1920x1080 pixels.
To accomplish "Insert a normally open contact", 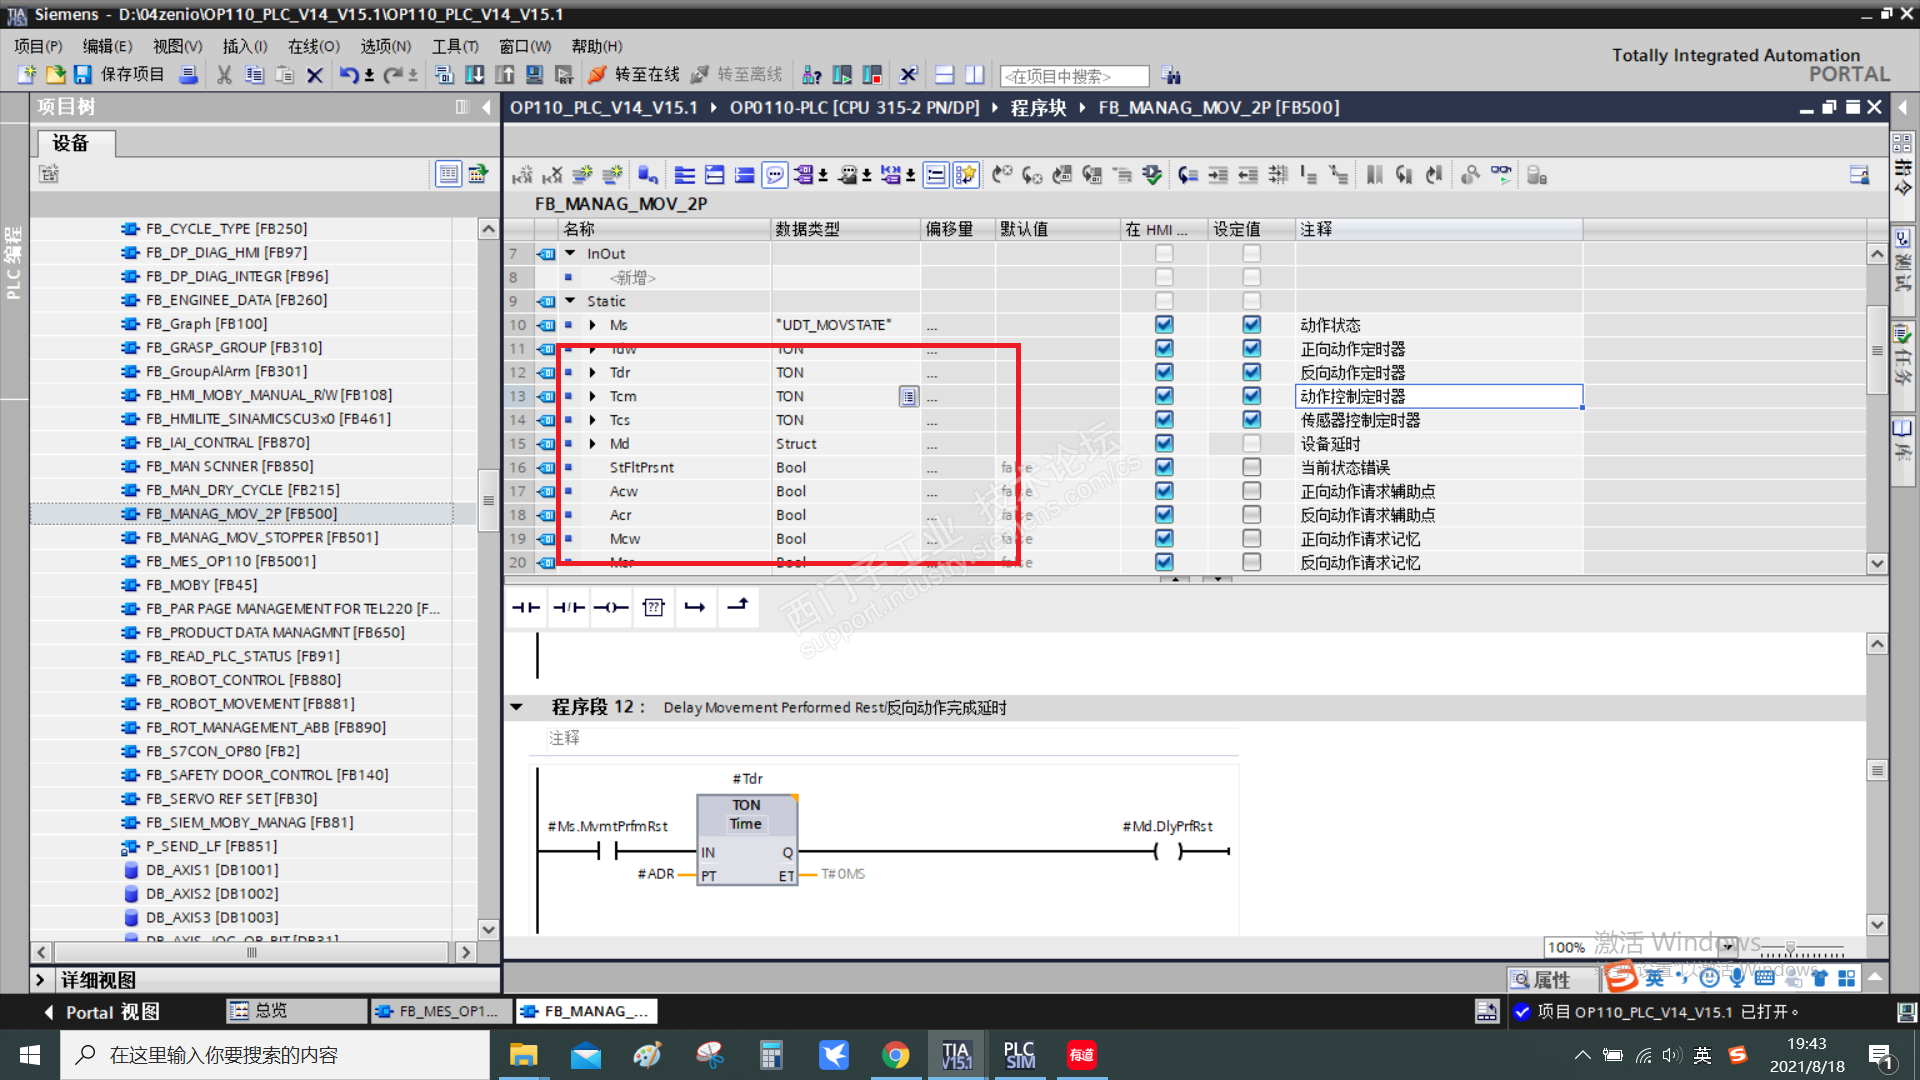I will 526,607.
